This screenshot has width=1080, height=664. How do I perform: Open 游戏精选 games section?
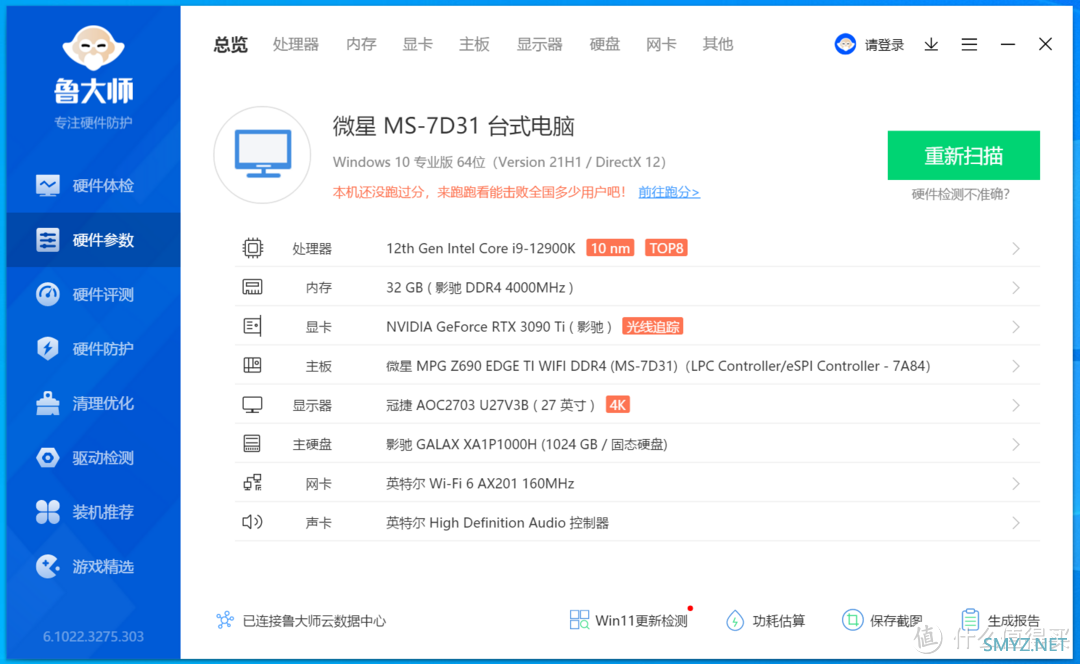point(94,566)
